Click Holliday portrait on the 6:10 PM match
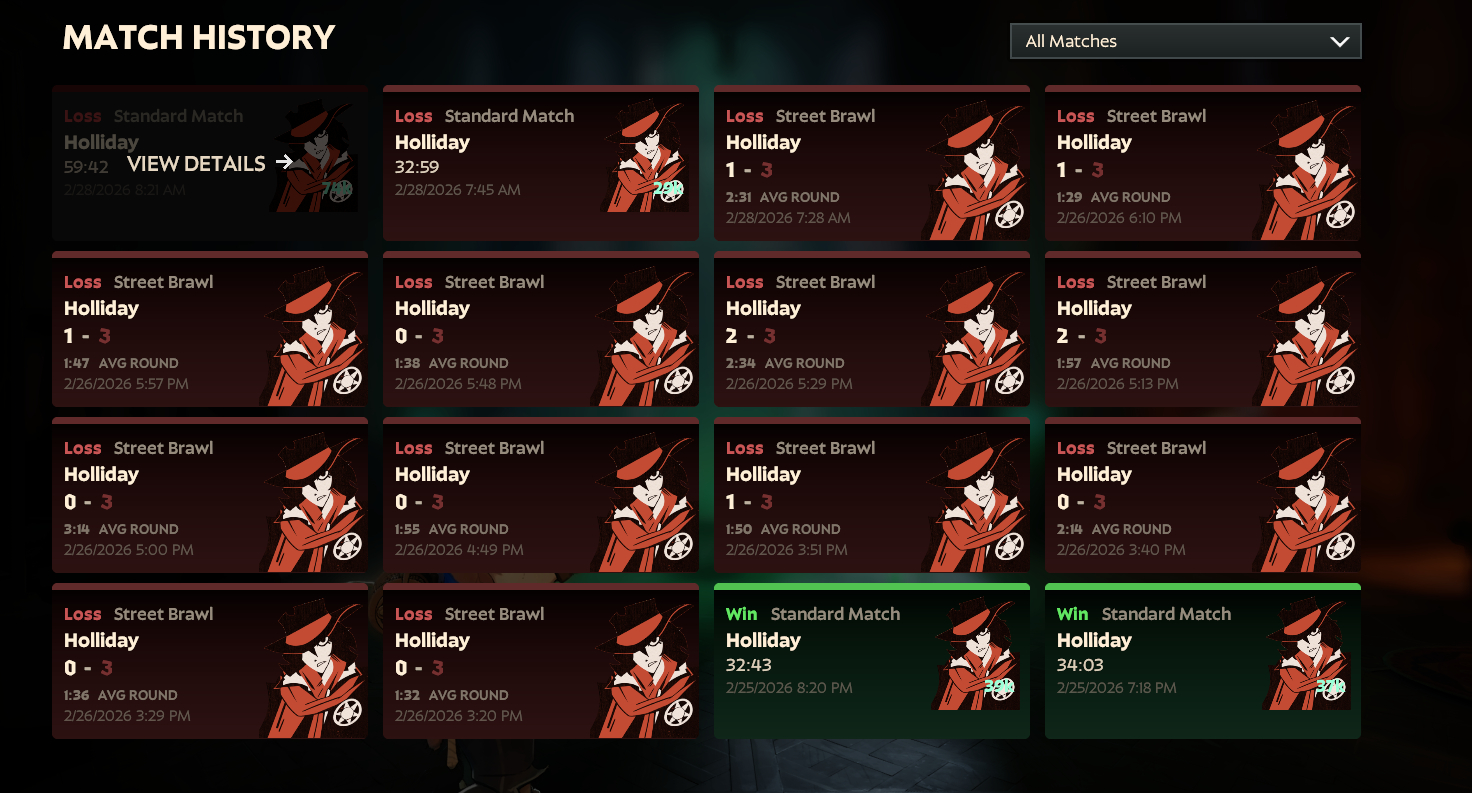The width and height of the screenshot is (1472, 793). [1306, 170]
